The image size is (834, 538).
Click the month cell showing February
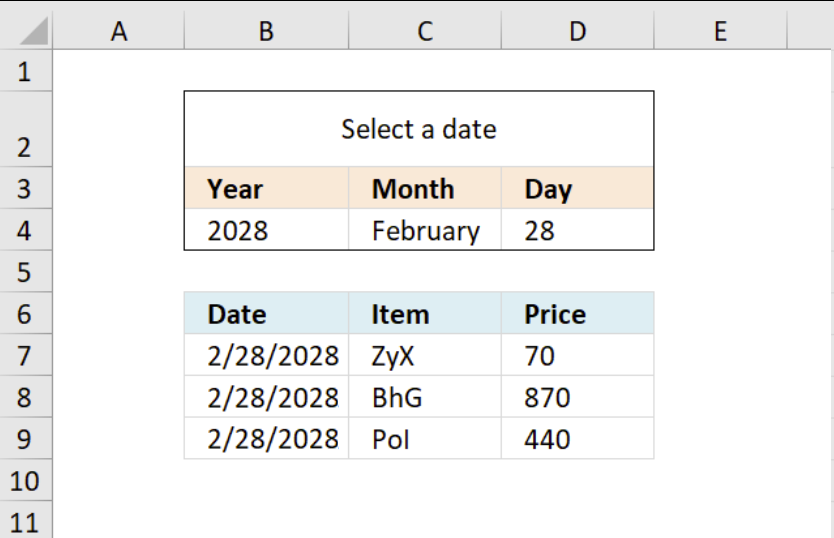coord(425,230)
